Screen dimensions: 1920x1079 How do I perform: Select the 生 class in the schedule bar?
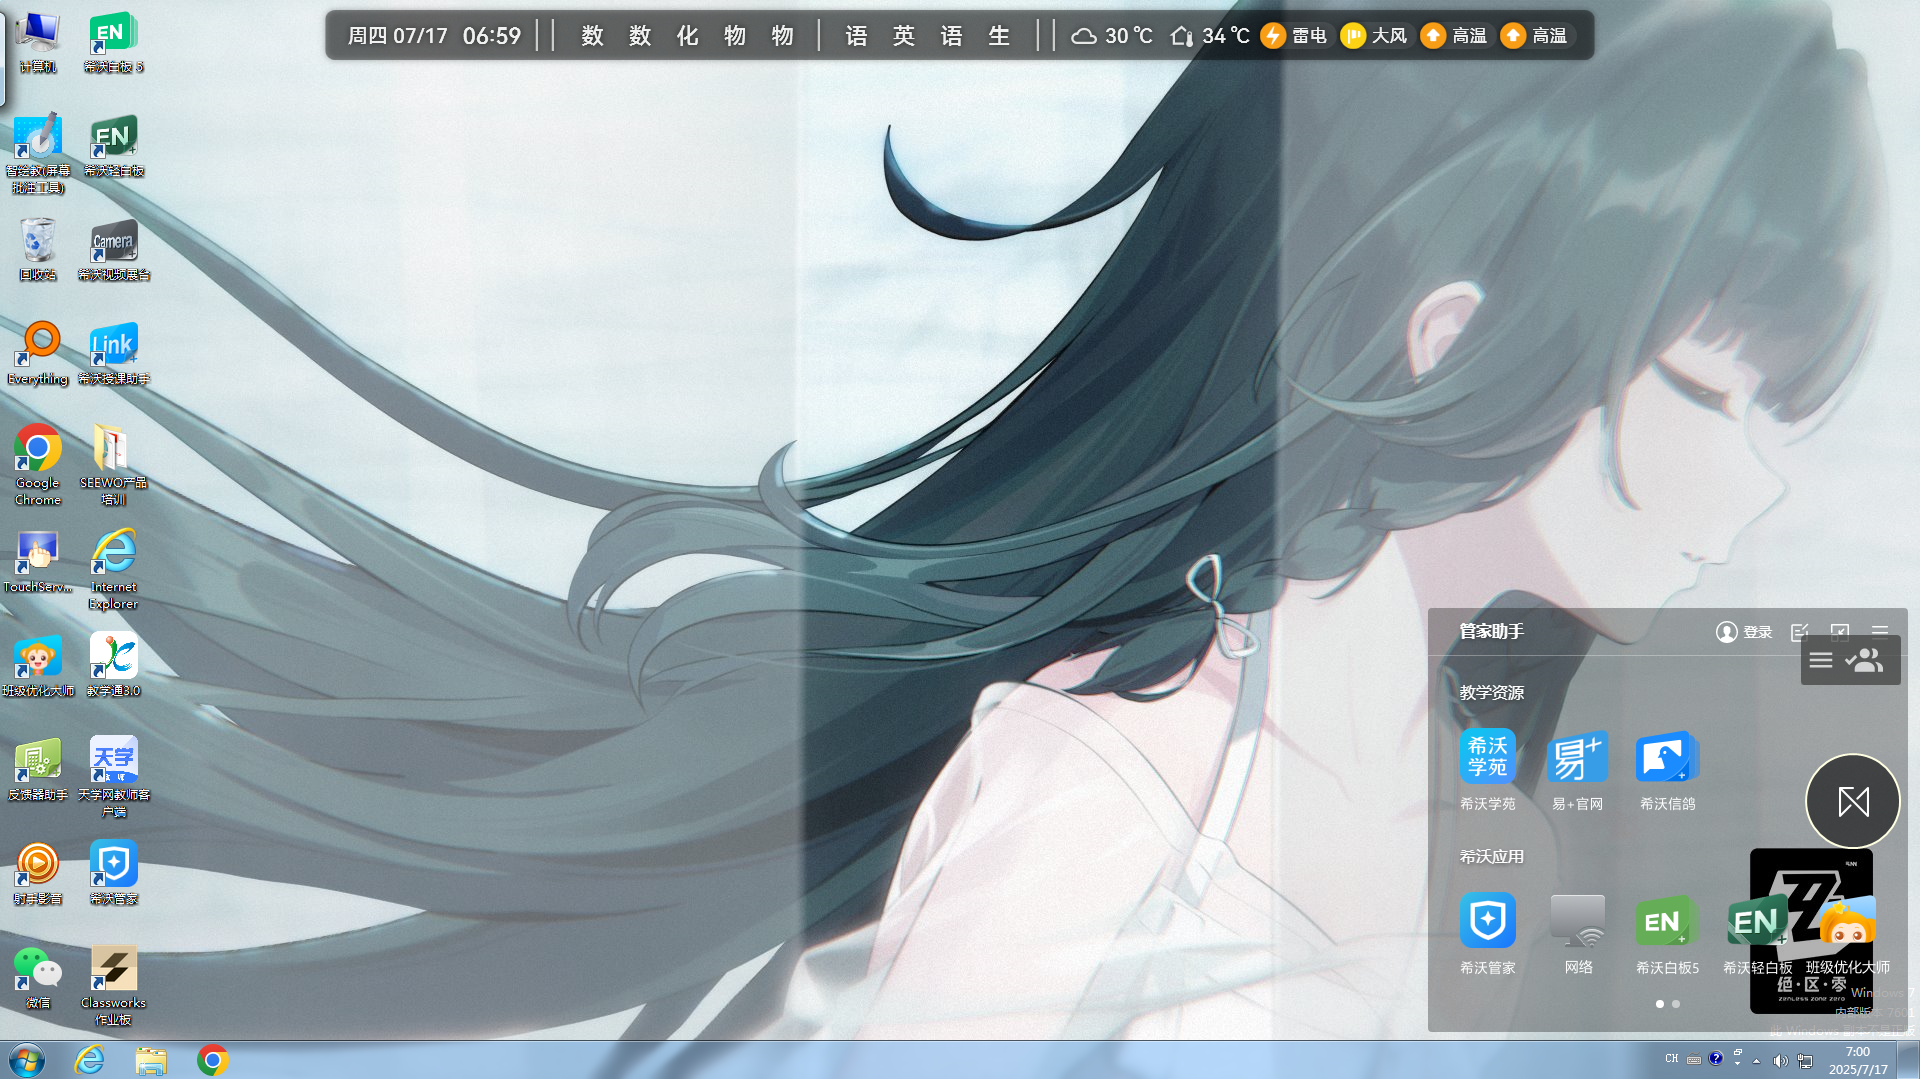click(999, 36)
